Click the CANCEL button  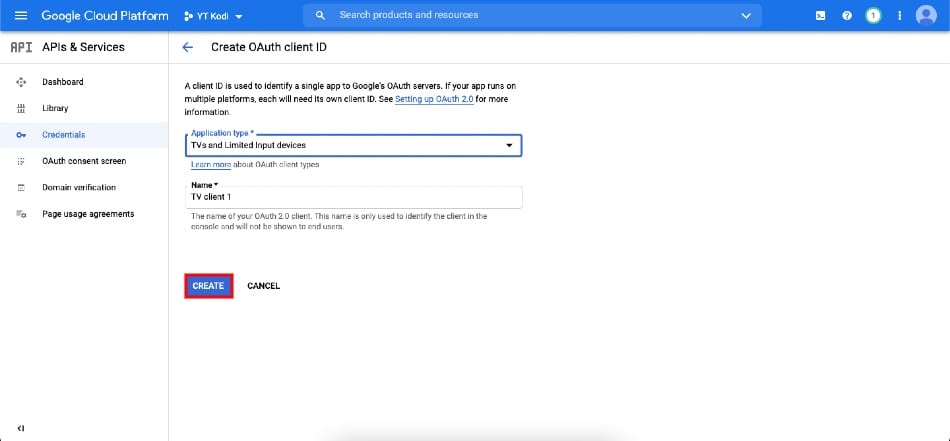[264, 286]
